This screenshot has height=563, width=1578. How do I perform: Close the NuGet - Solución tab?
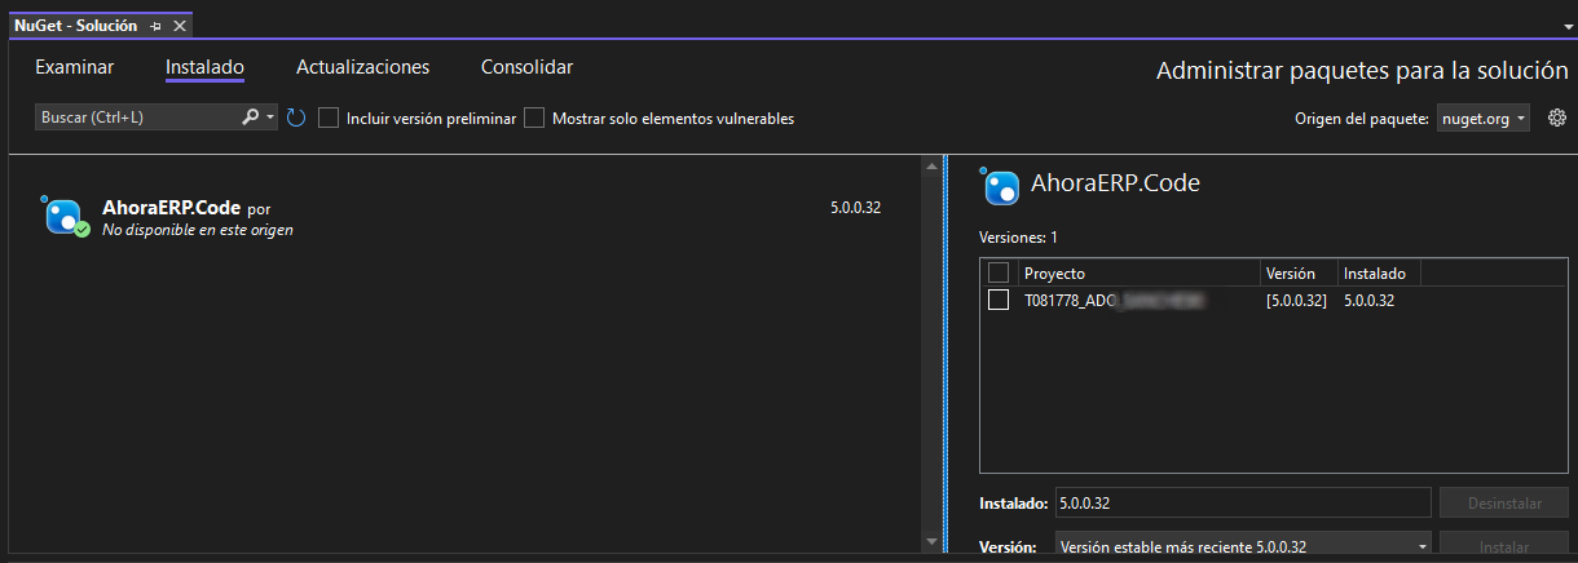coord(180,26)
